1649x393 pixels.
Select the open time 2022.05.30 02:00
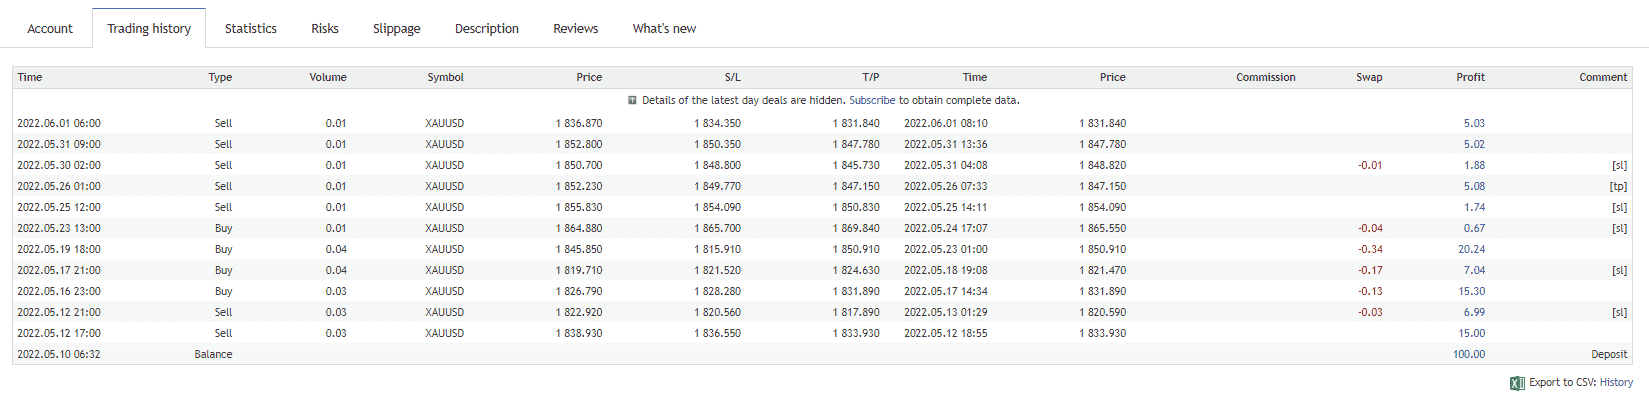[59, 165]
